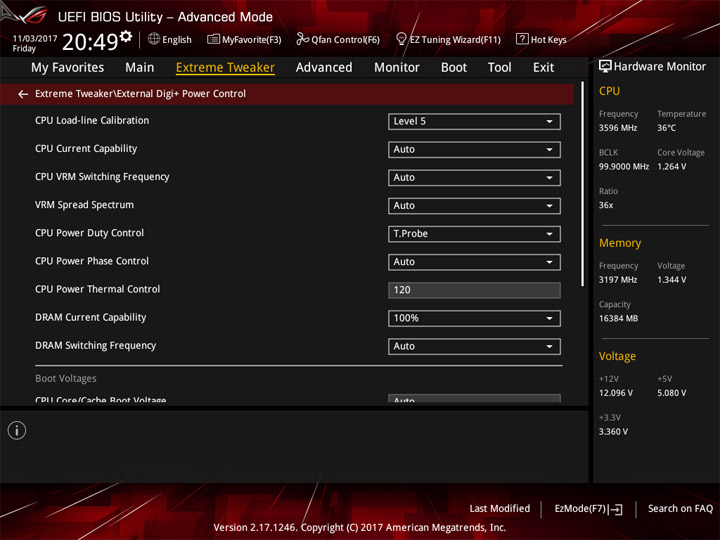Click the back arrow in the breadcrumb bar
Viewport: 720px width, 540px height.
click(x=22, y=94)
